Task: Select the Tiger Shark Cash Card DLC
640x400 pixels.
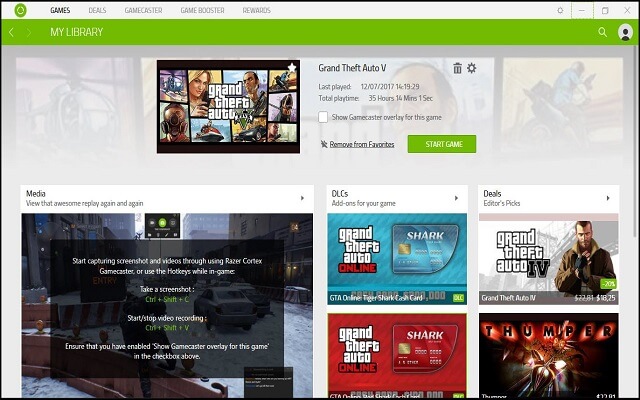Action: pos(397,258)
